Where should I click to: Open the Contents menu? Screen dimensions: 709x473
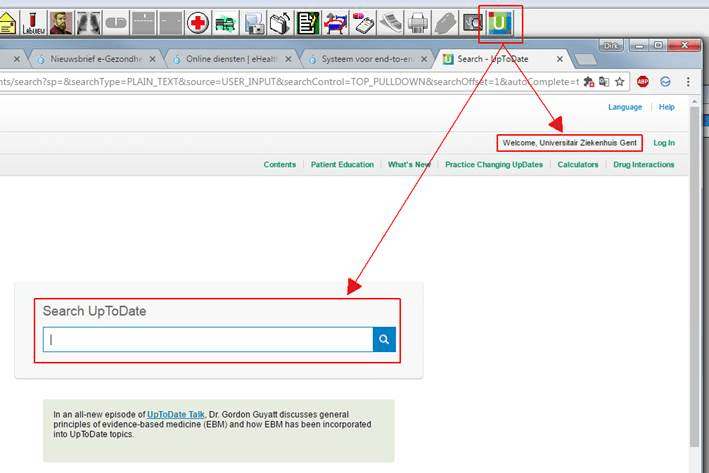tap(279, 165)
